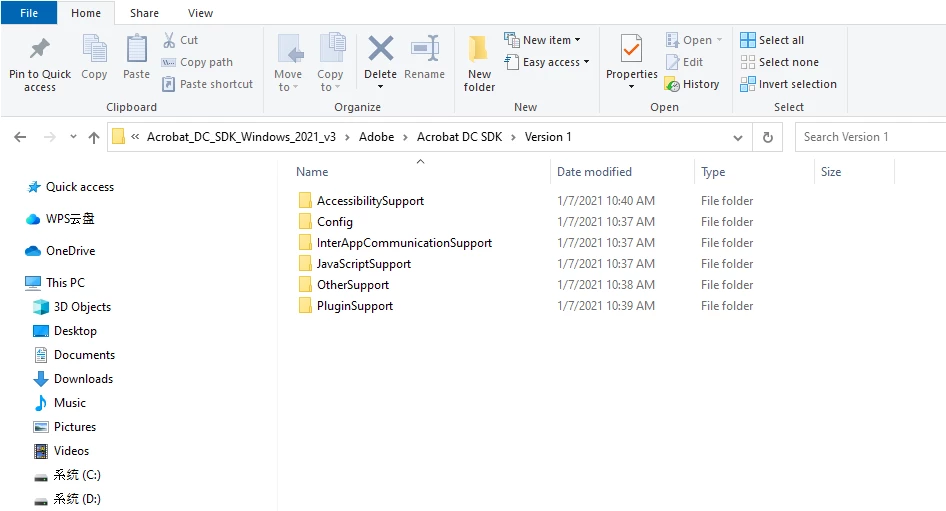Click chevron after Acrobat DC SDK breadcrumb
The image size is (946, 511).
(x=513, y=137)
